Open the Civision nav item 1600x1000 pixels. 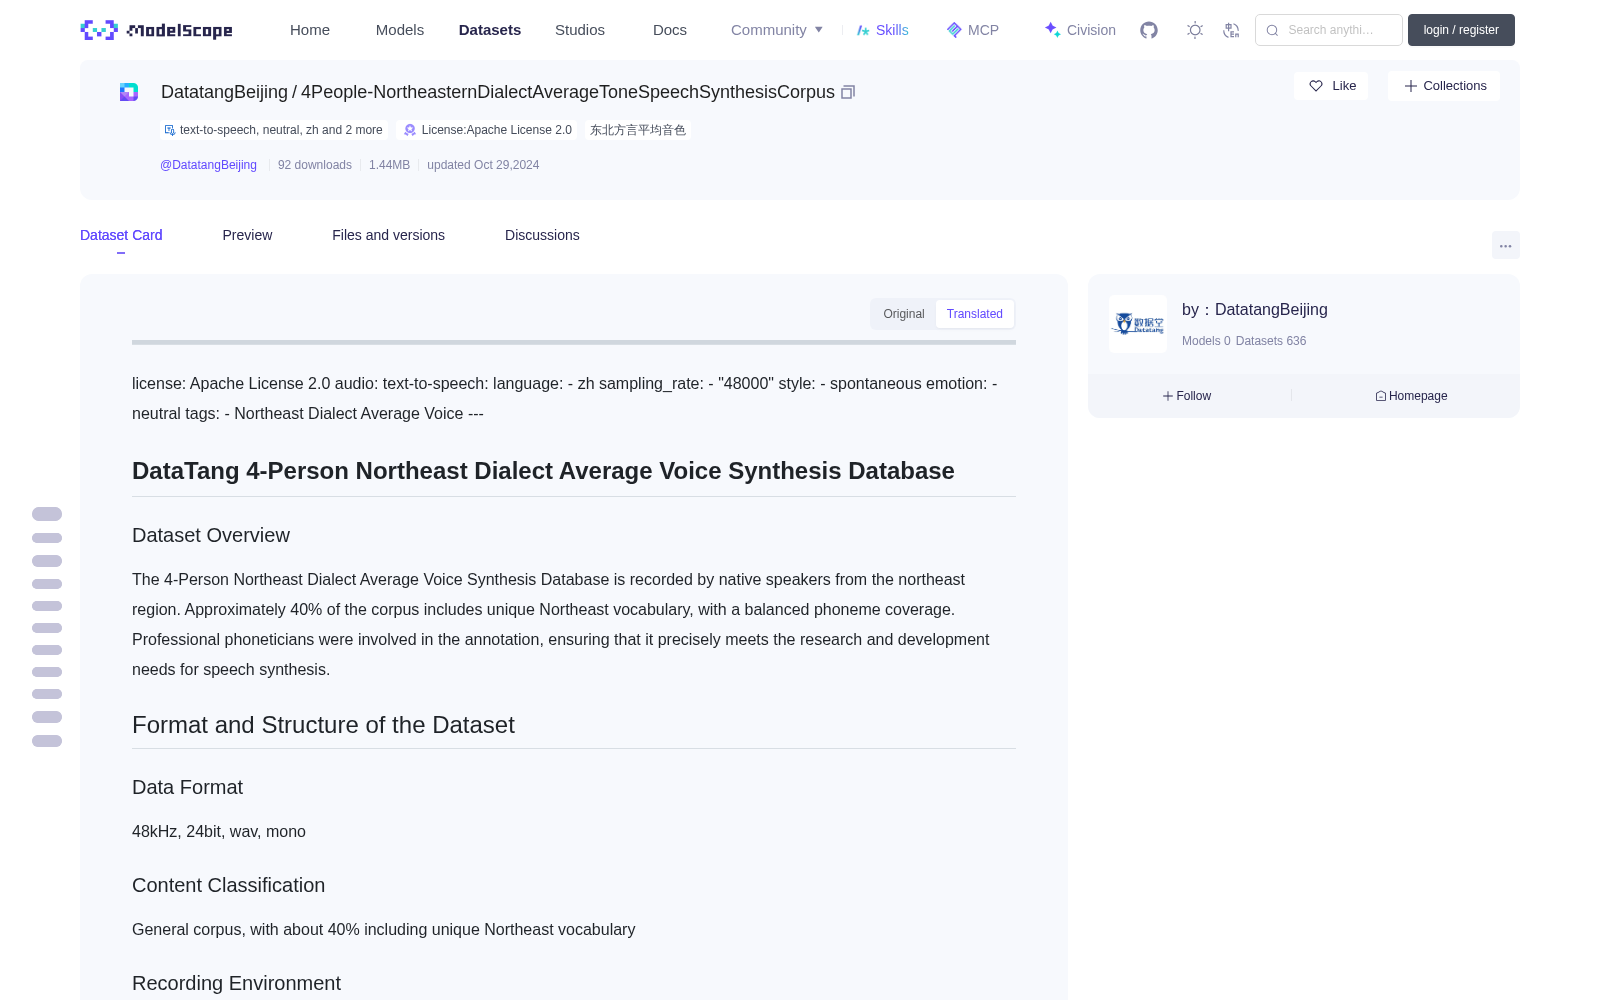(x=1080, y=30)
